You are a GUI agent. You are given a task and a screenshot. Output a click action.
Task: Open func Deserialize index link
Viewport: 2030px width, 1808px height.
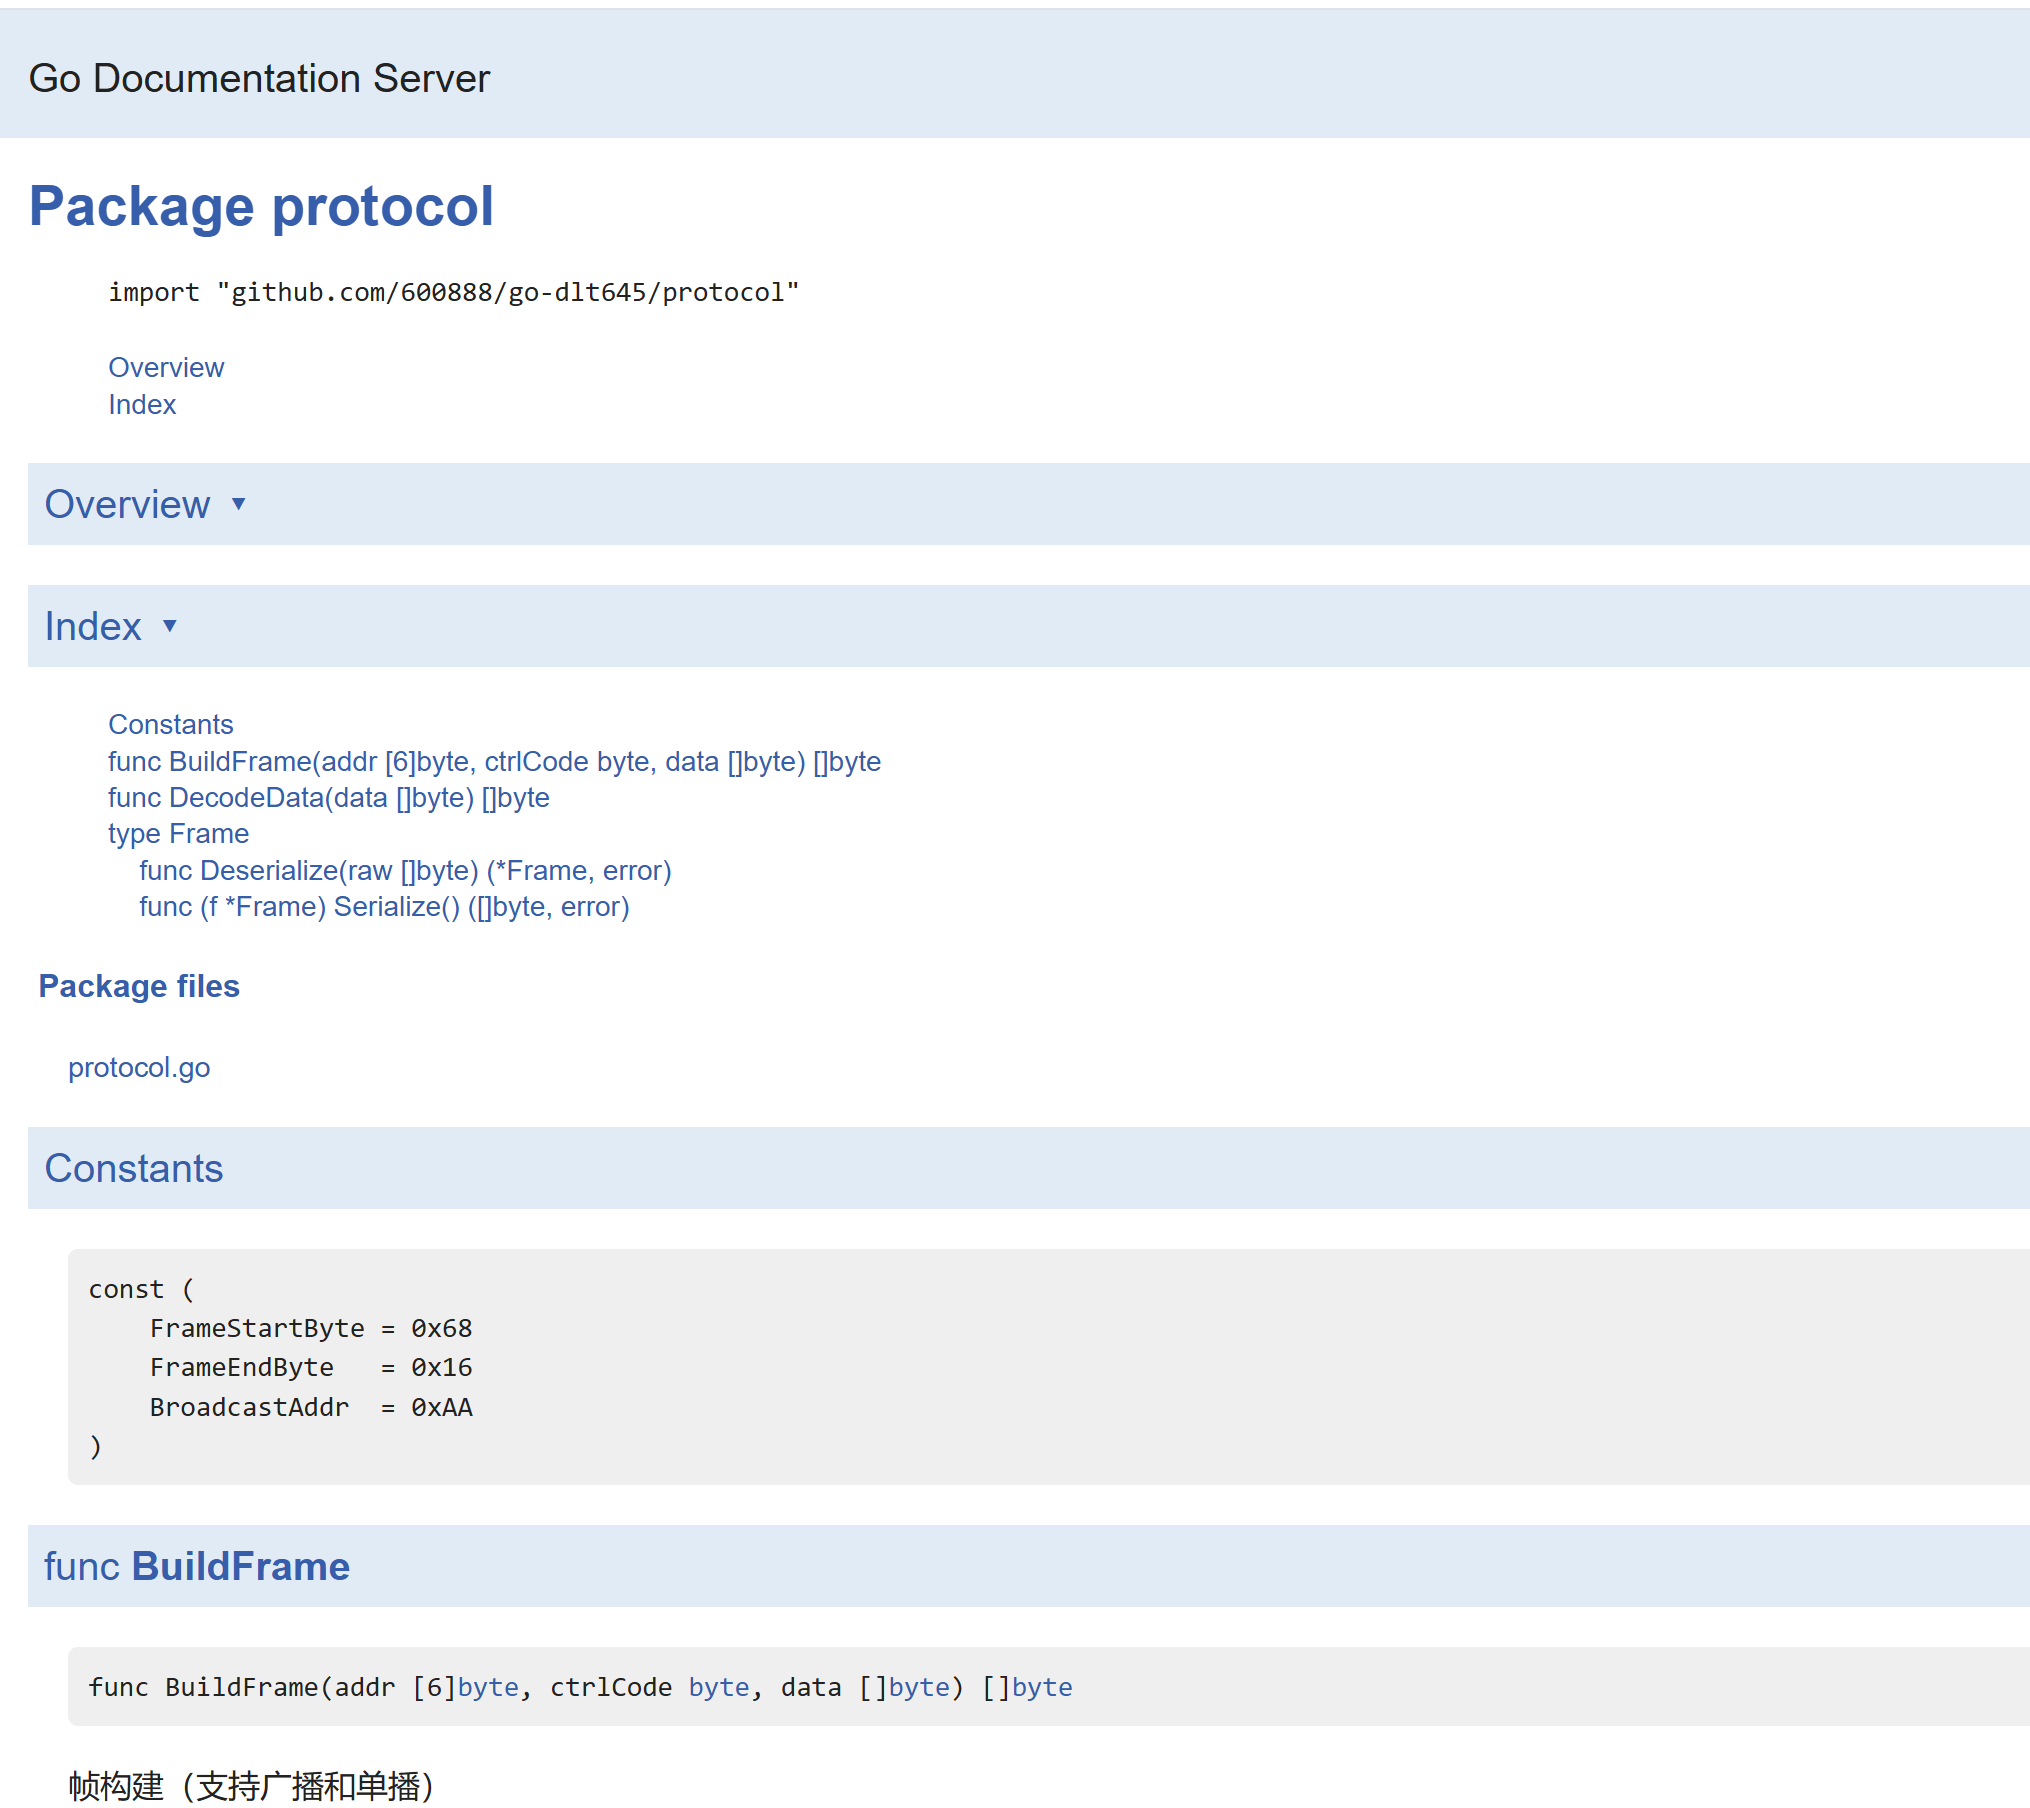coord(405,870)
